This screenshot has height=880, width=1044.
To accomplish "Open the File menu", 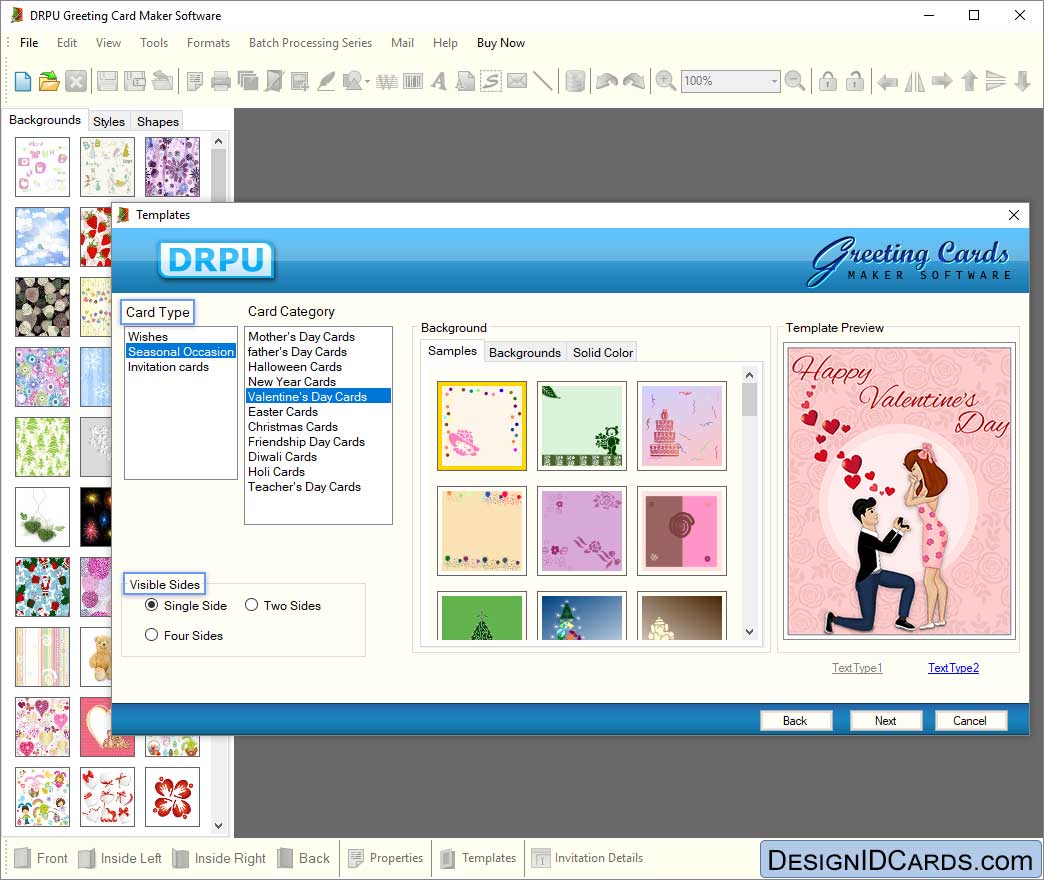I will coord(29,43).
